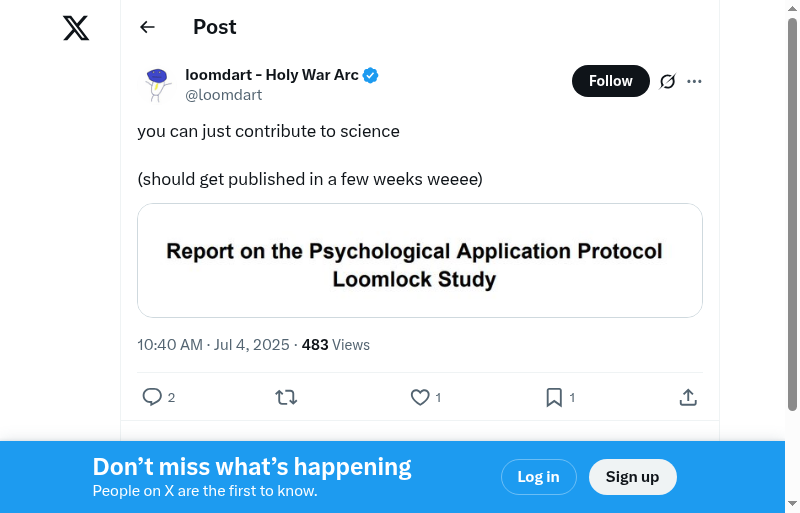The image size is (800, 513).
Task: Open the @loomdart handle link
Action: coord(224,95)
